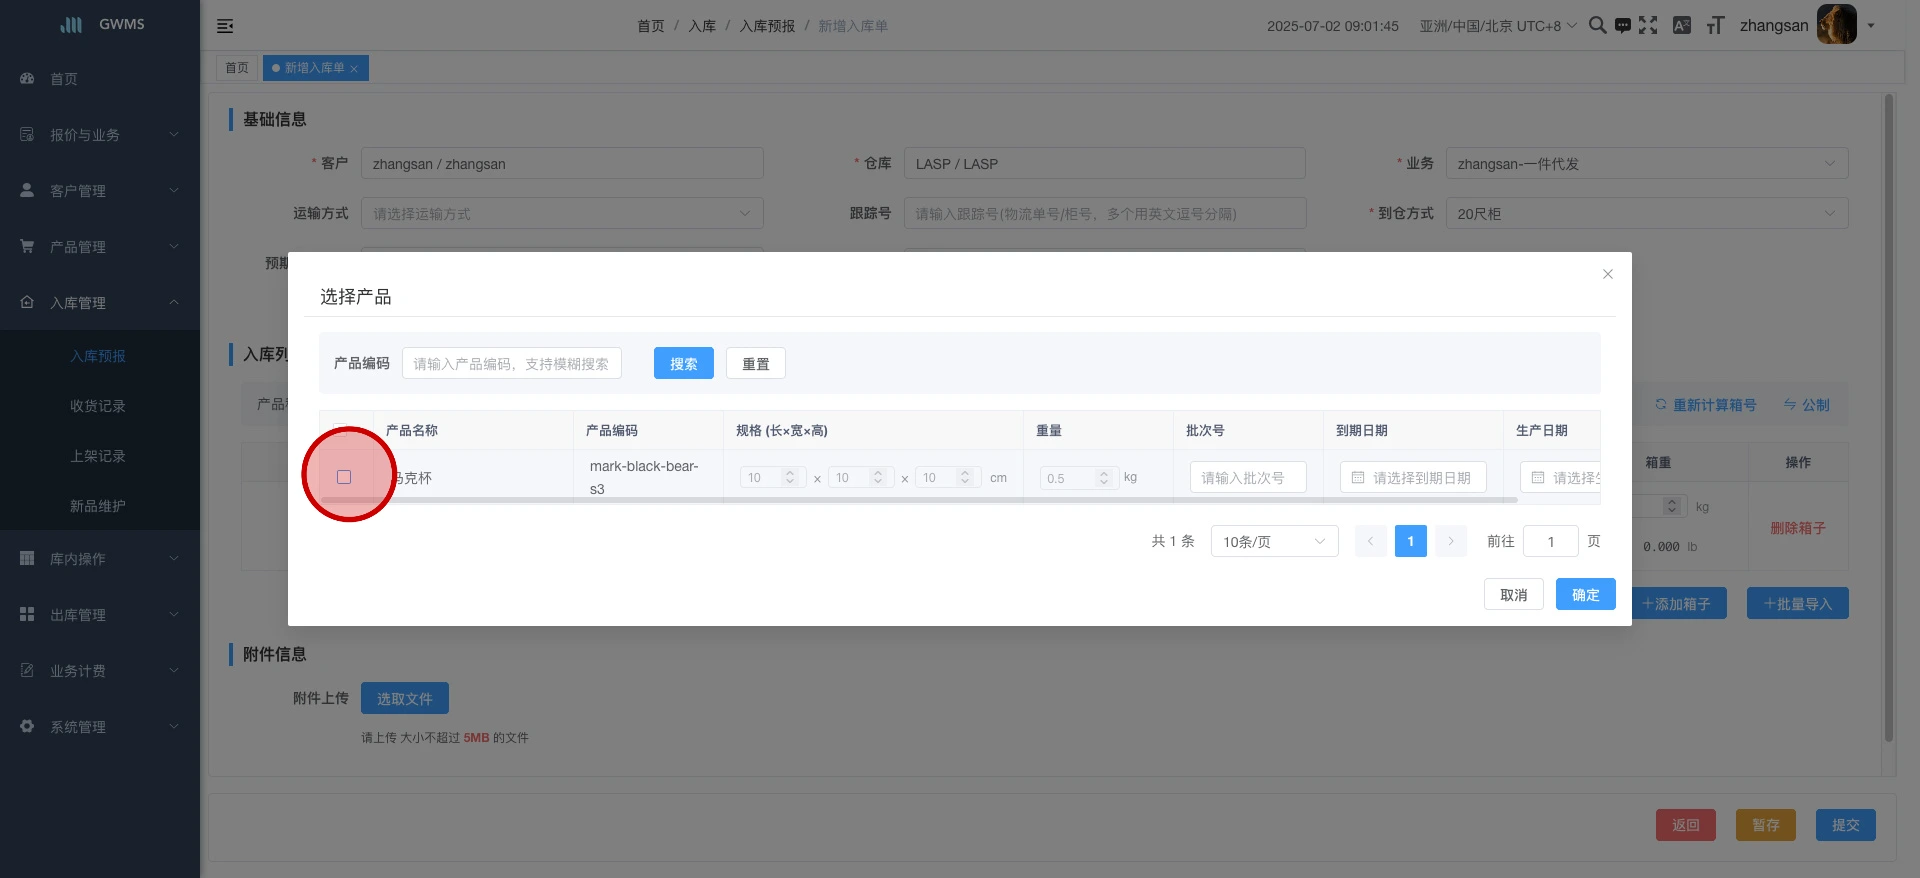
Task: Open the font size adjustment icon
Action: pos(1715,26)
